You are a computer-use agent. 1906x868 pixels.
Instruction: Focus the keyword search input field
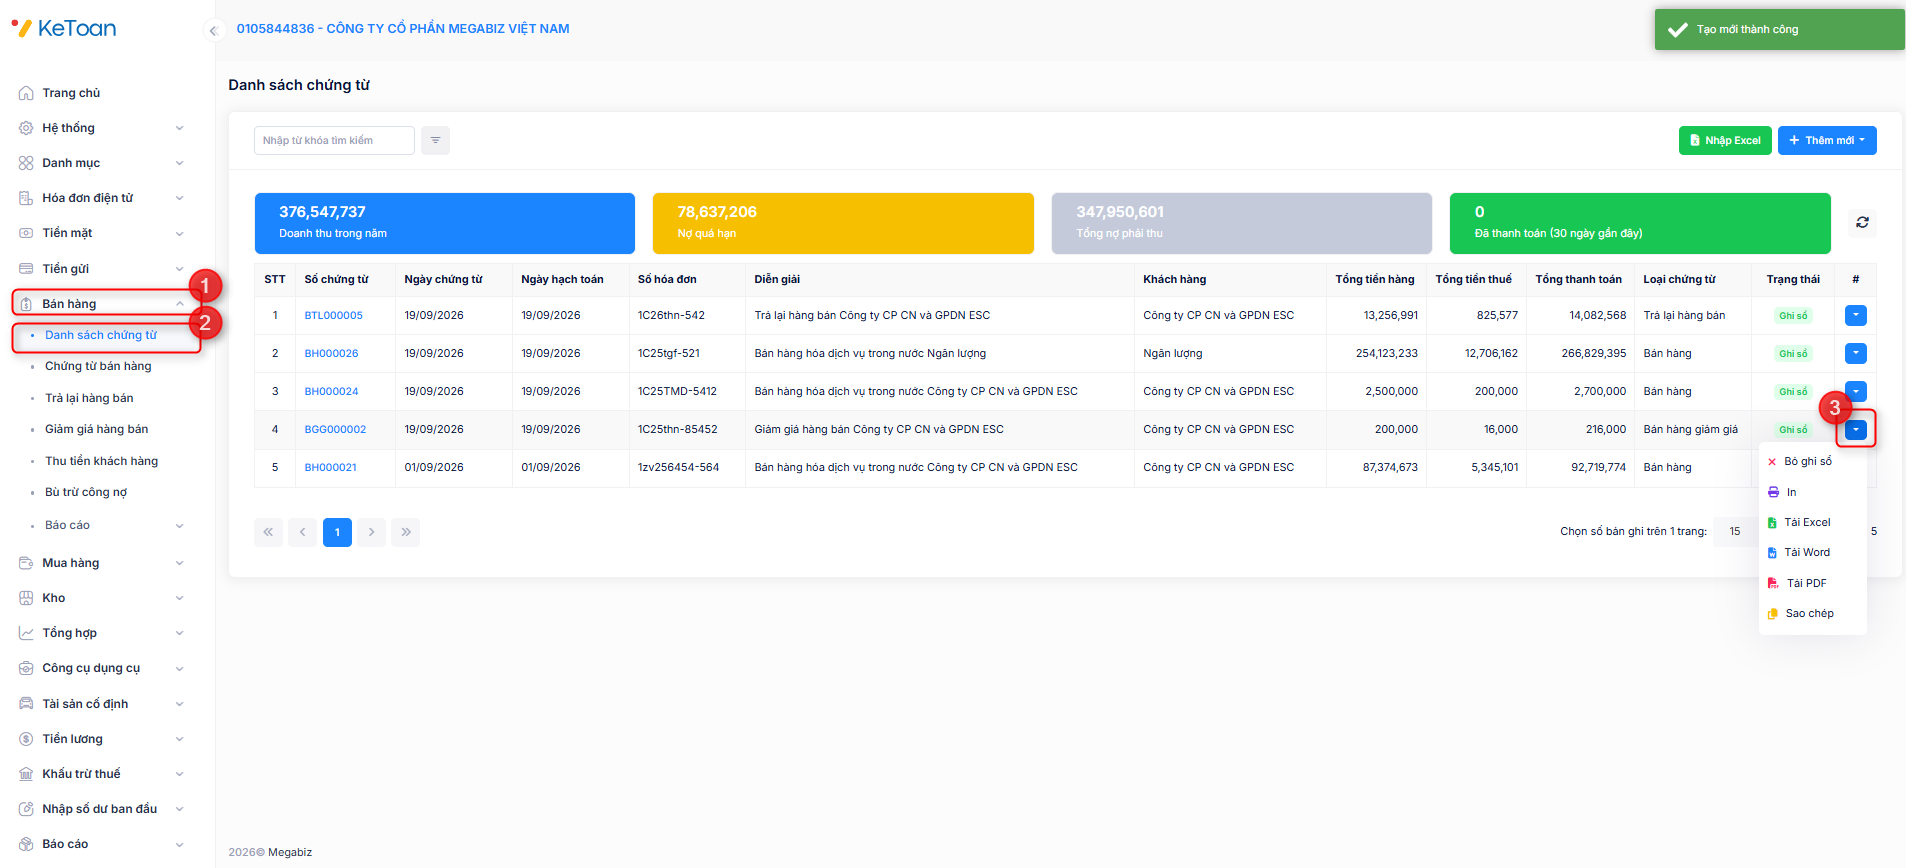(x=334, y=141)
